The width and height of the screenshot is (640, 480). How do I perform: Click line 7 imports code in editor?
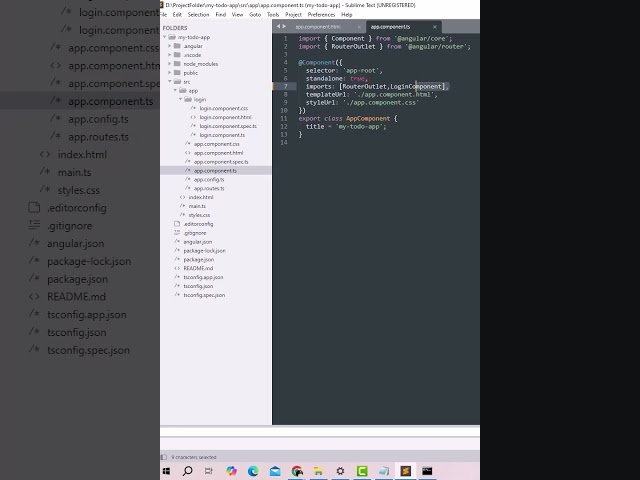[x=377, y=87]
